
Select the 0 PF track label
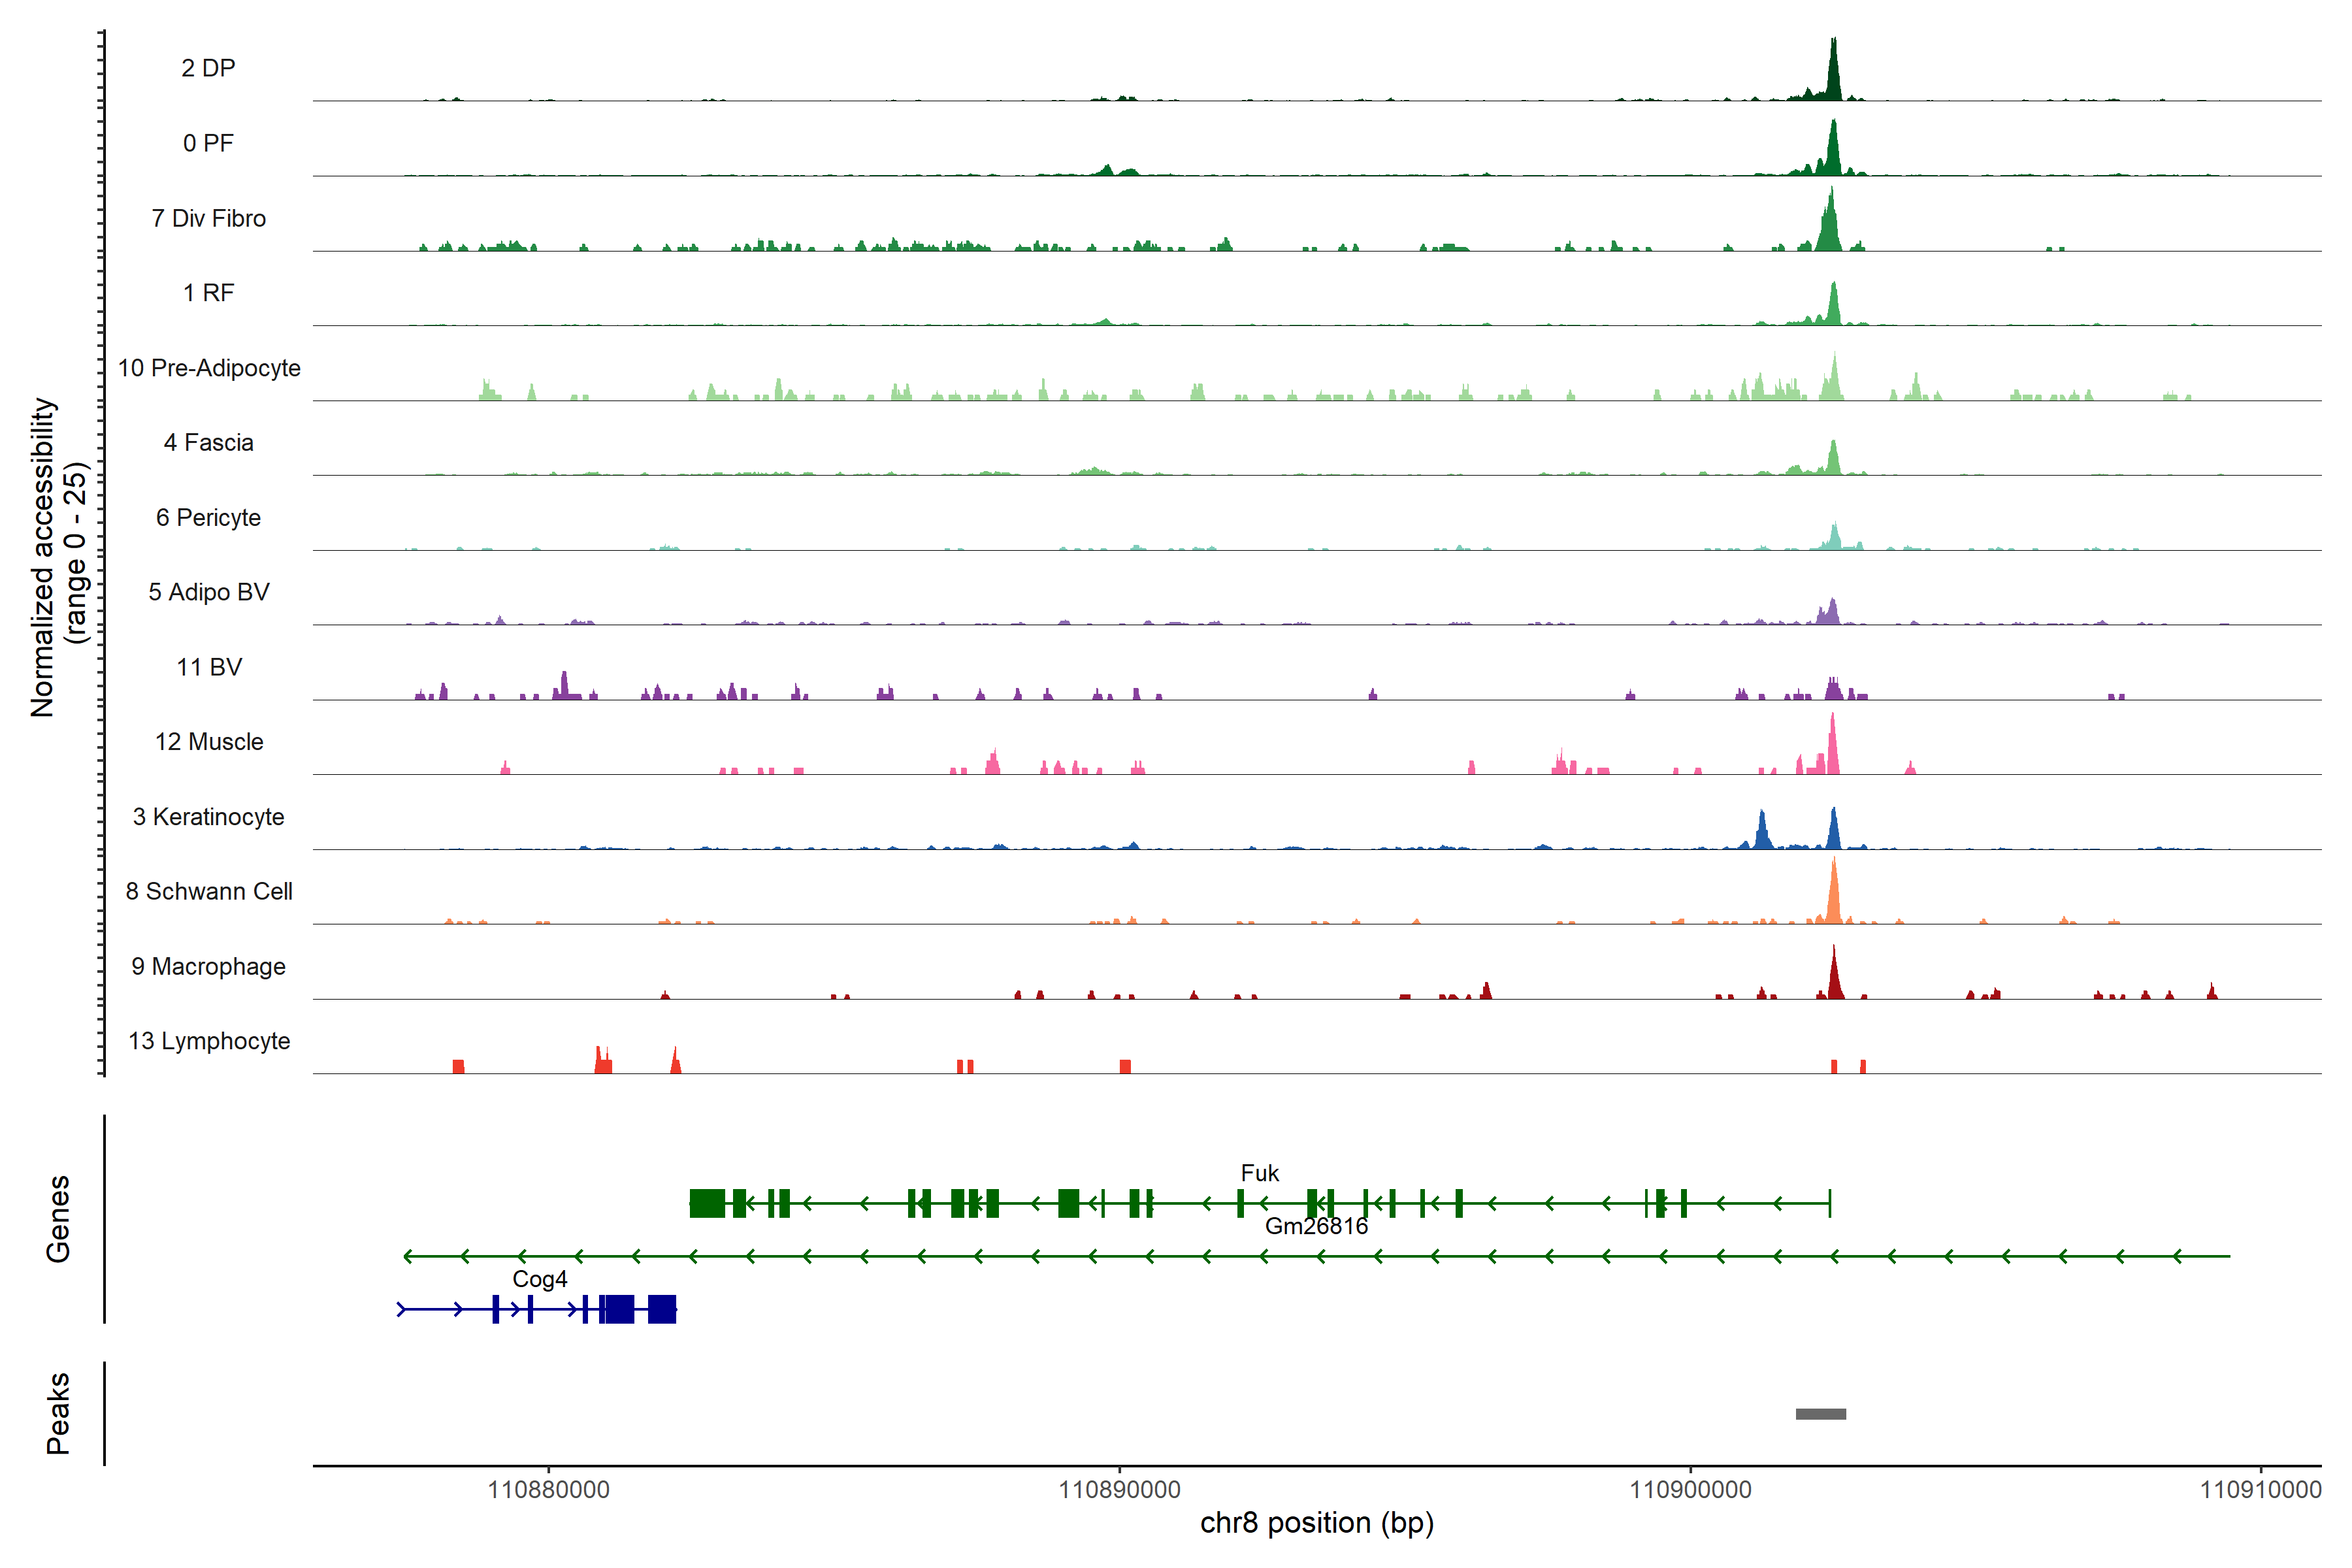click(208, 143)
